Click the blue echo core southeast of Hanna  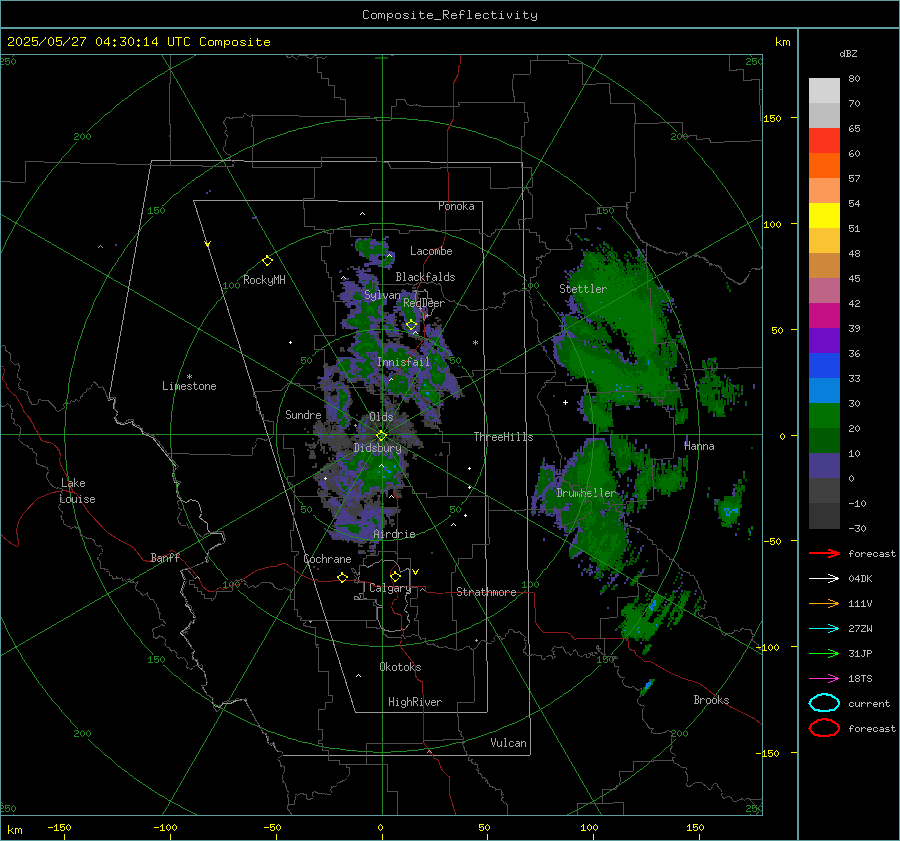coord(730,510)
